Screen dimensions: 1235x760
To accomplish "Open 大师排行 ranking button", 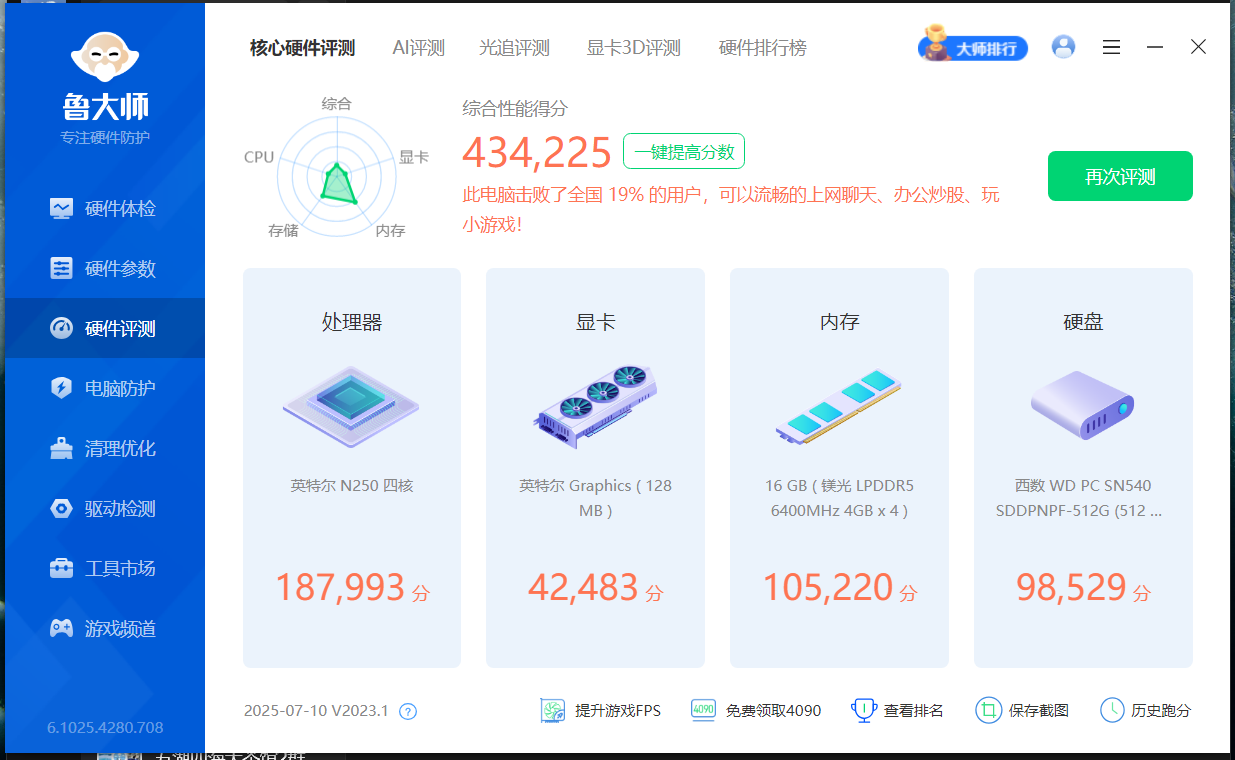I will coord(973,47).
